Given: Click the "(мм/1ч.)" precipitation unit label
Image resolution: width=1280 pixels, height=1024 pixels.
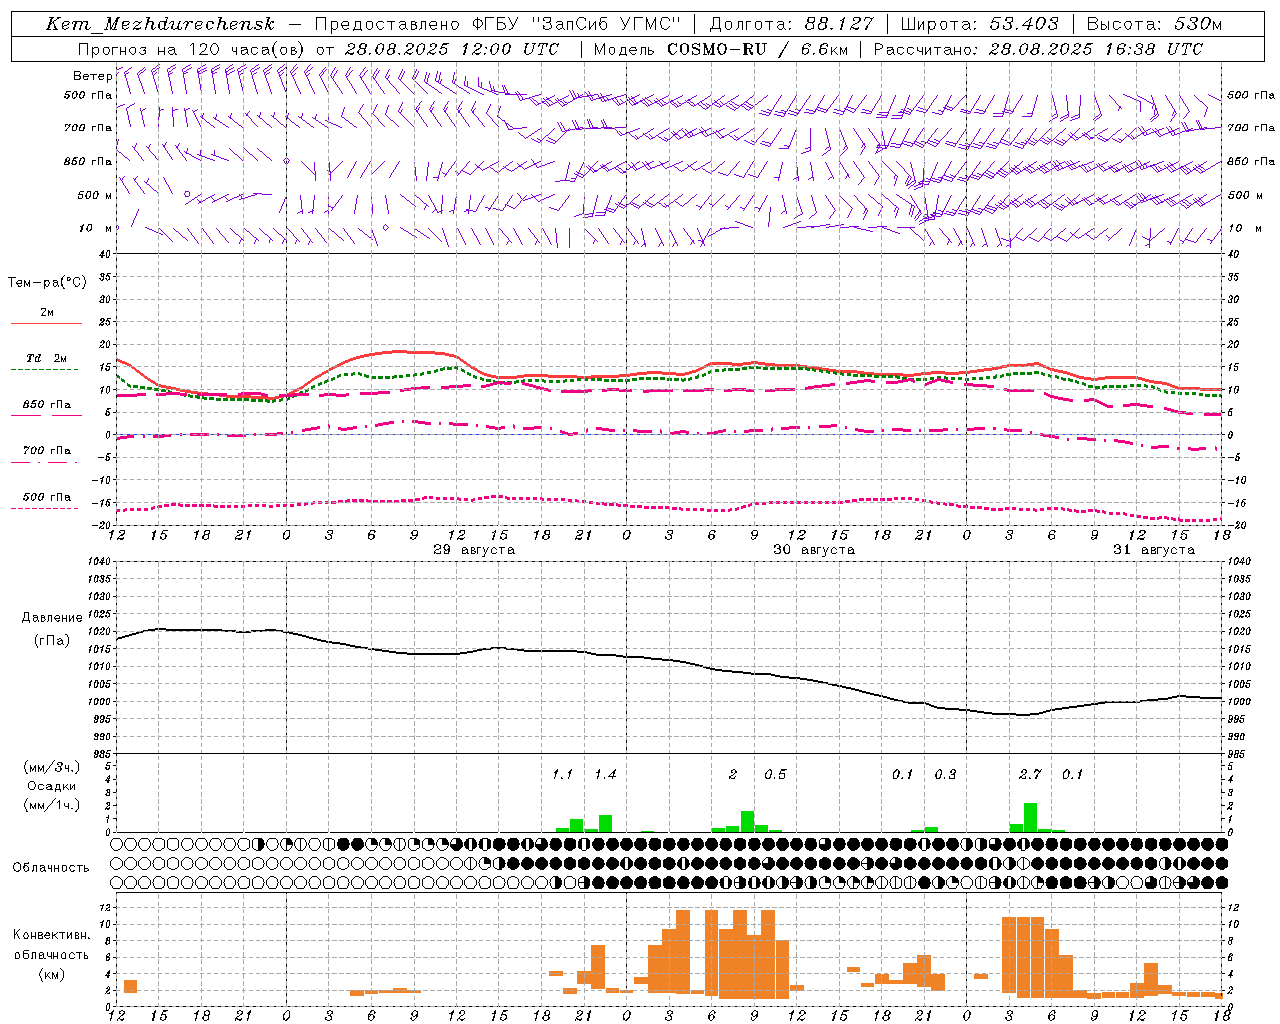Looking at the screenshot, I should pyautogui.click(x=51, y=805).
